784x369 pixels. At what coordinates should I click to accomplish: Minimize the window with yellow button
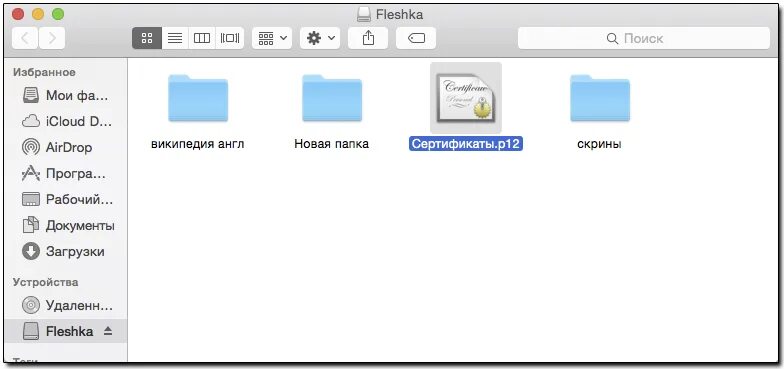(38, 14)
